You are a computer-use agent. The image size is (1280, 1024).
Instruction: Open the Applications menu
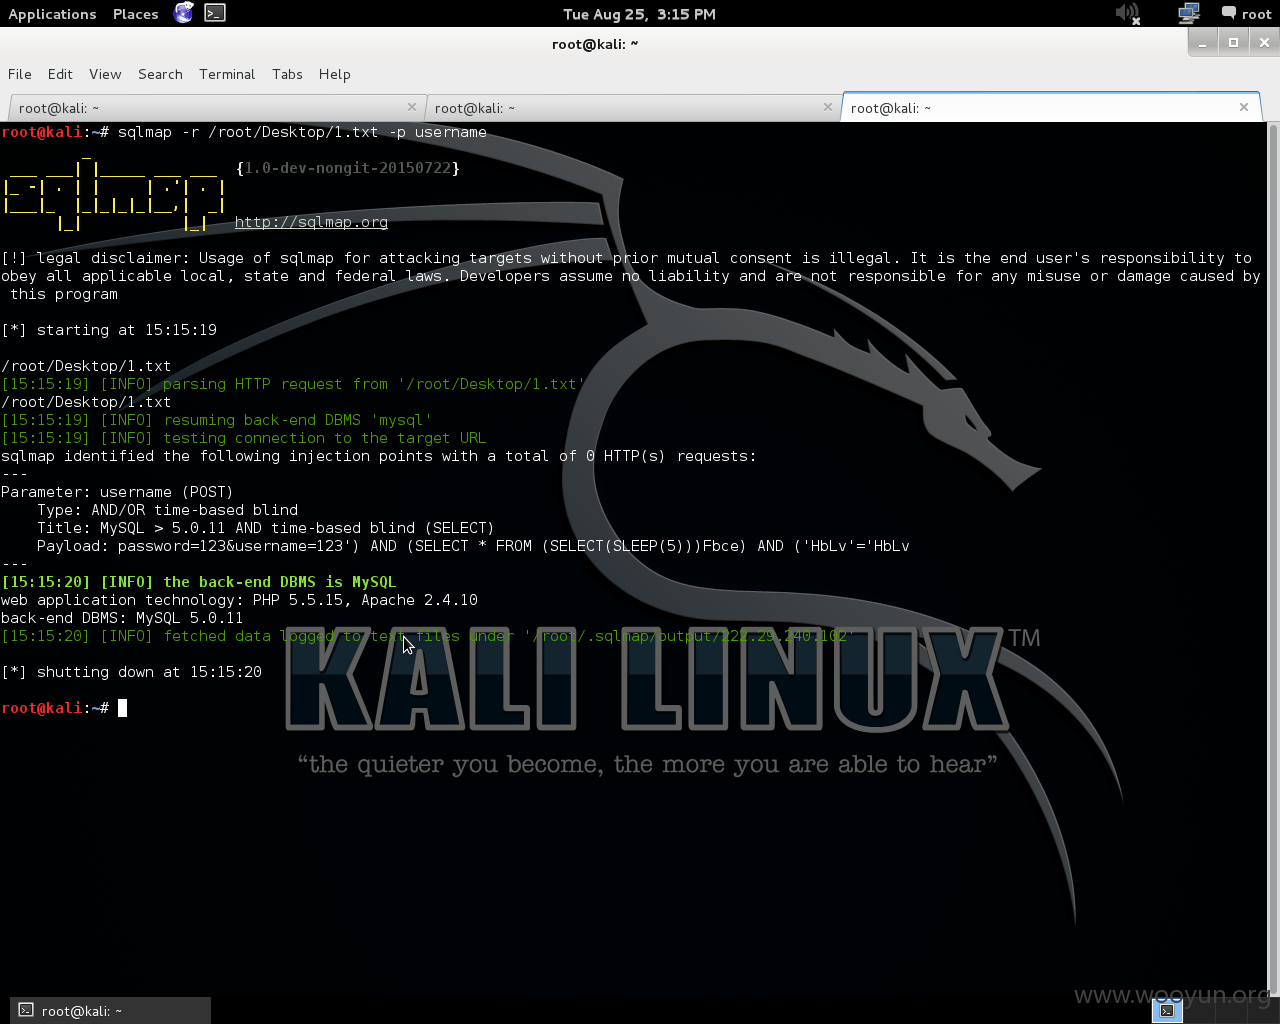coord(52,14)
